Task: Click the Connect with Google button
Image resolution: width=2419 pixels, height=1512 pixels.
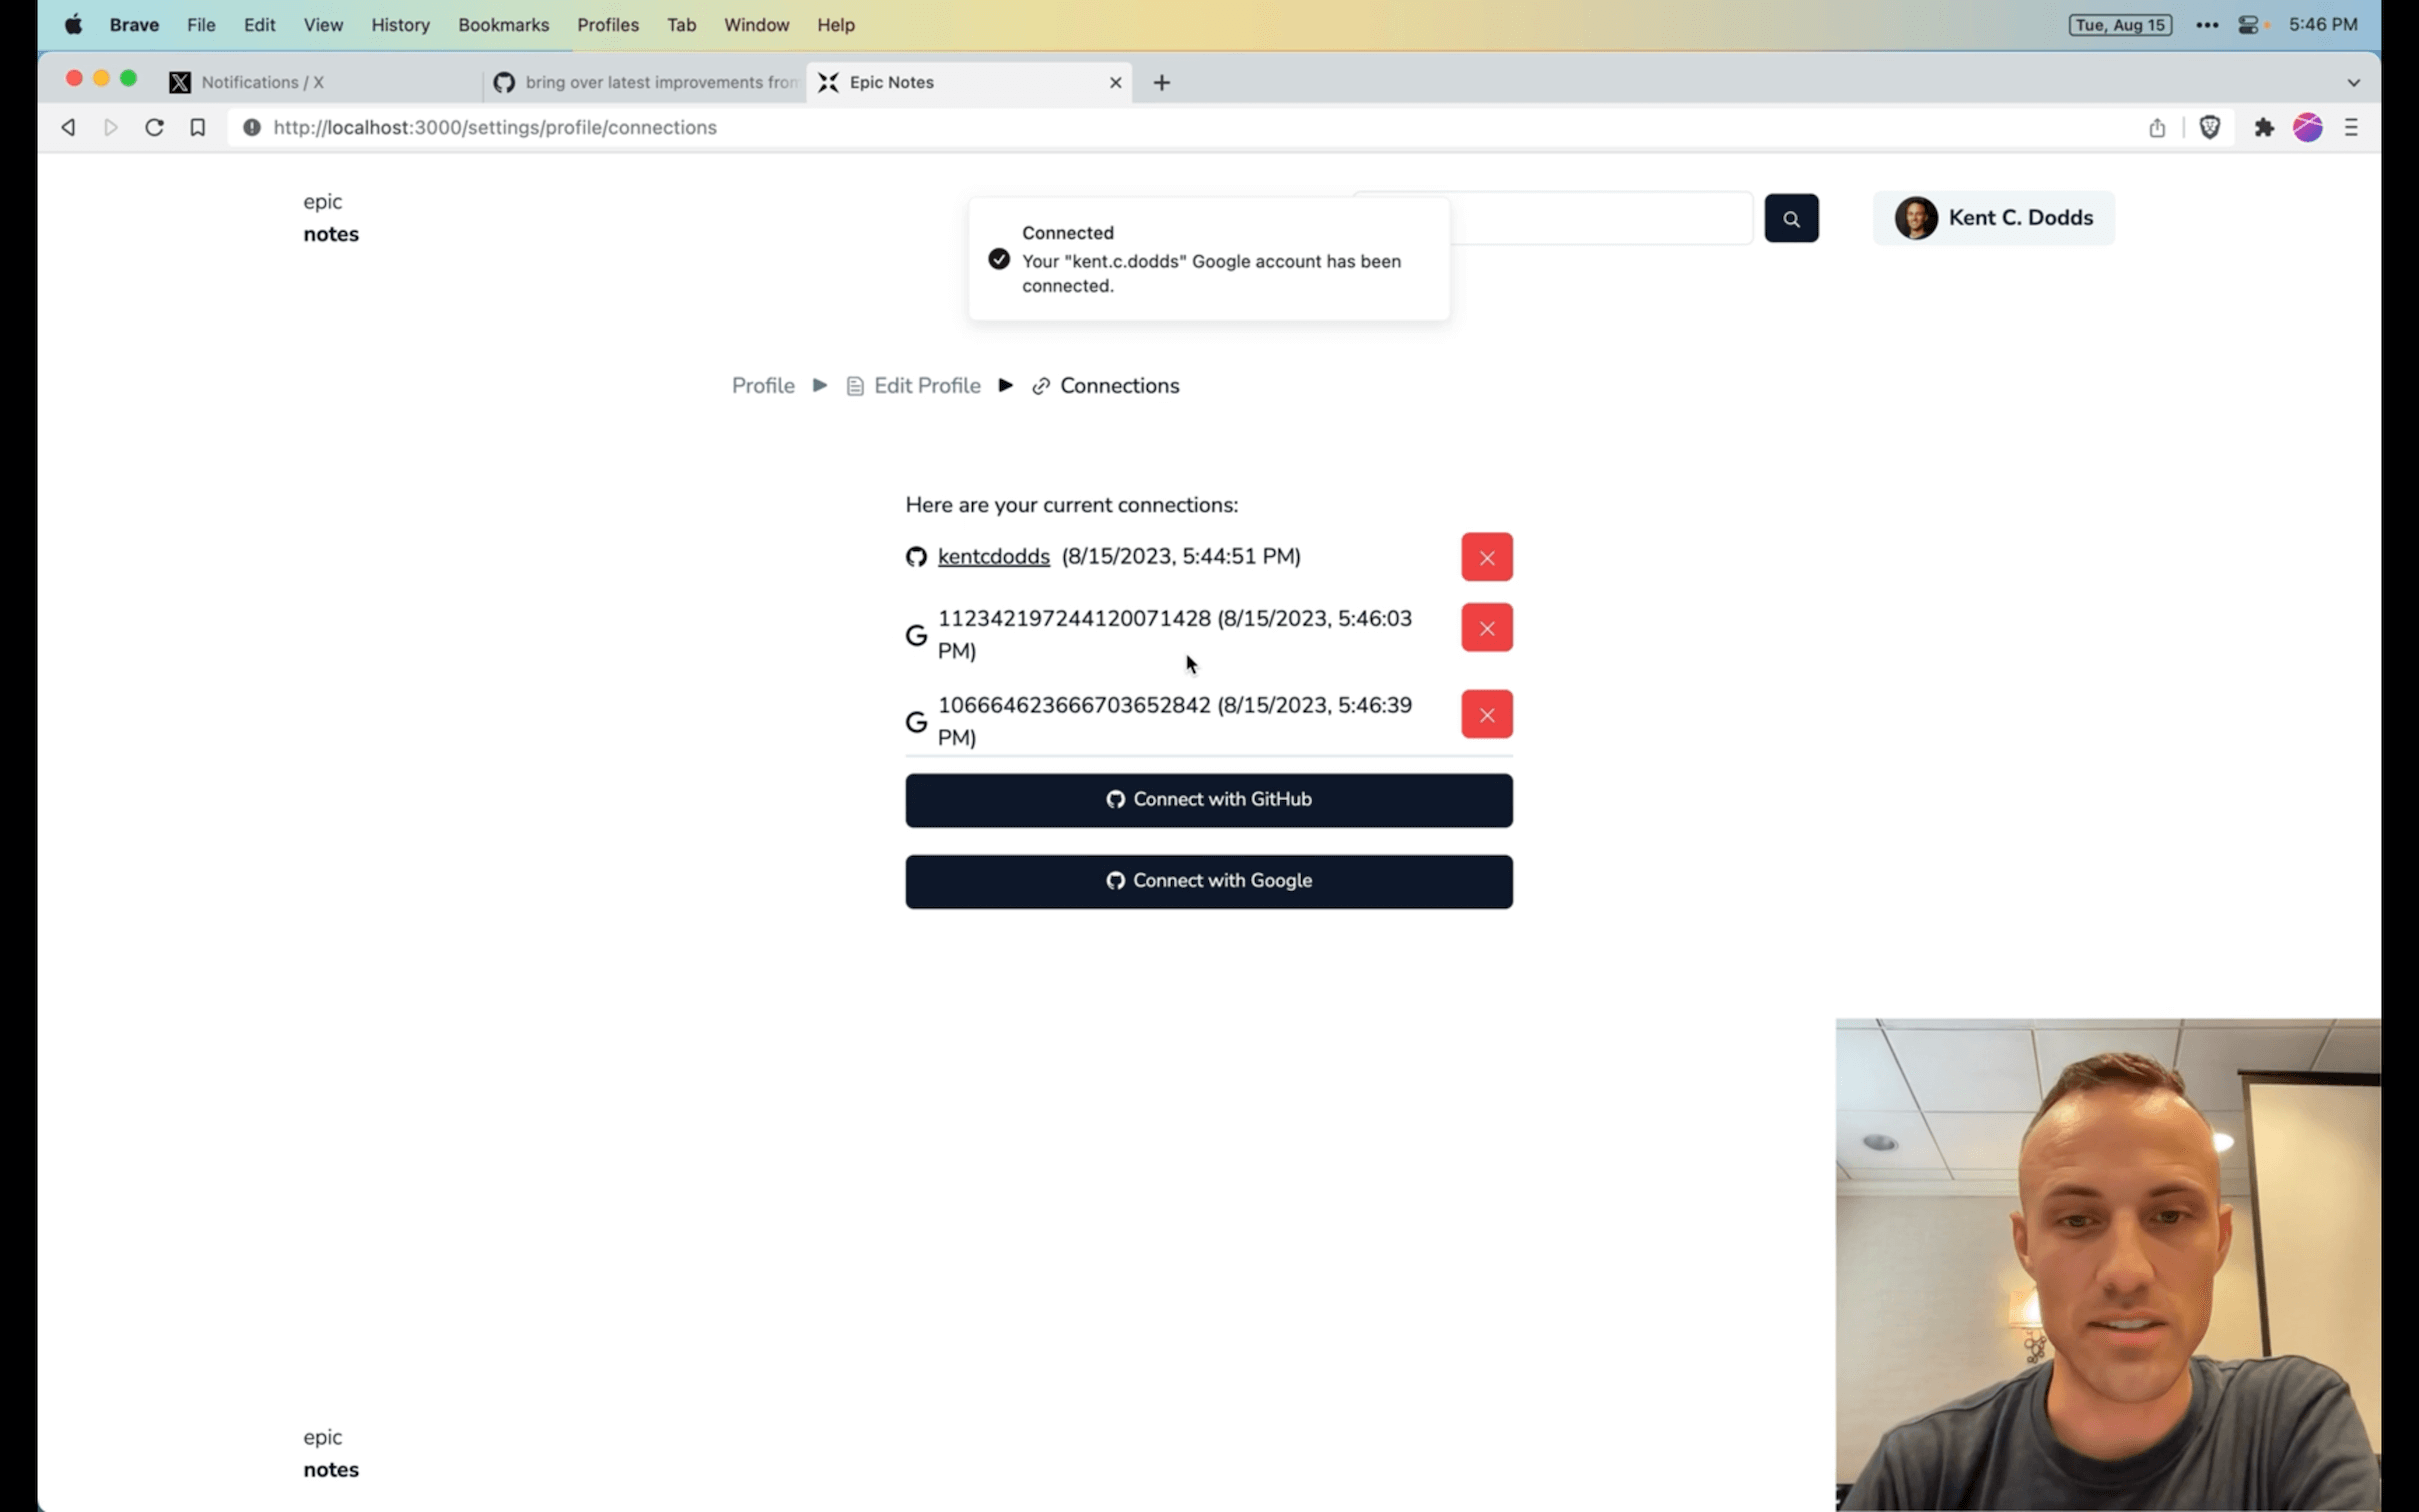Action: point(1207,880)
